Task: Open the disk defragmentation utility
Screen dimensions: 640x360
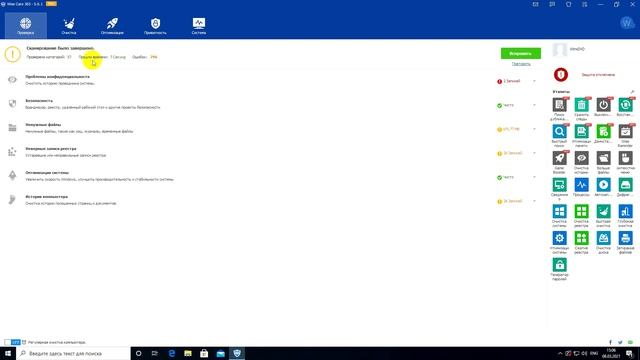Action: [625, 184]
